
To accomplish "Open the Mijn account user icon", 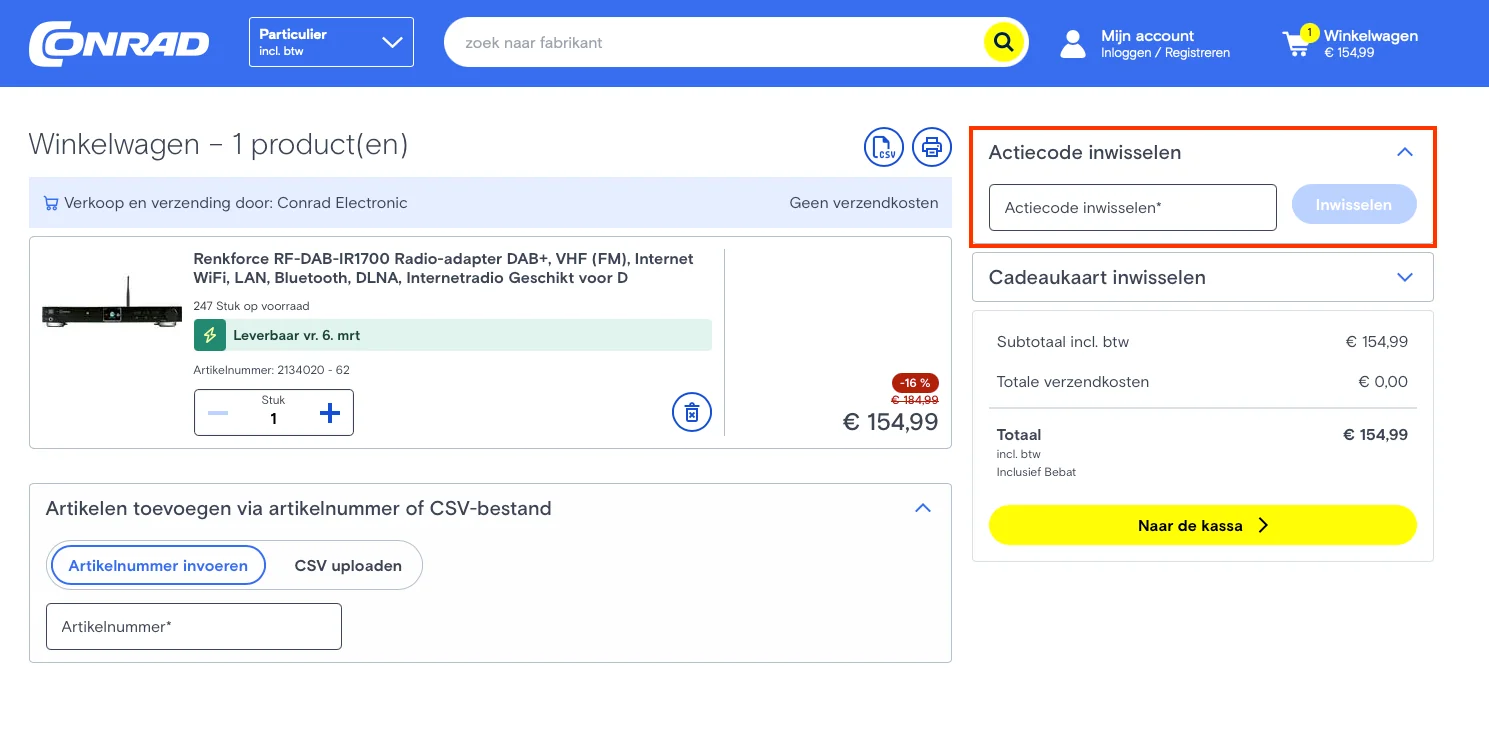I will point(1073,43).
